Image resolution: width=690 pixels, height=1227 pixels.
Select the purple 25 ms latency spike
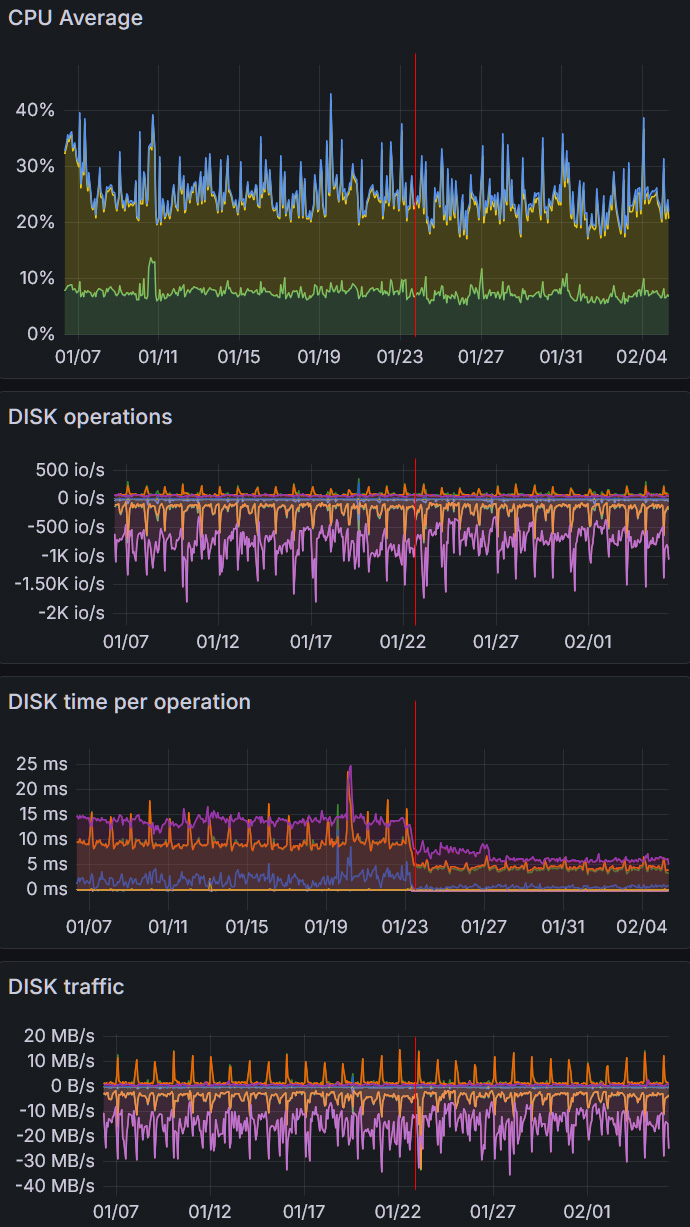(x=349, y=768)
